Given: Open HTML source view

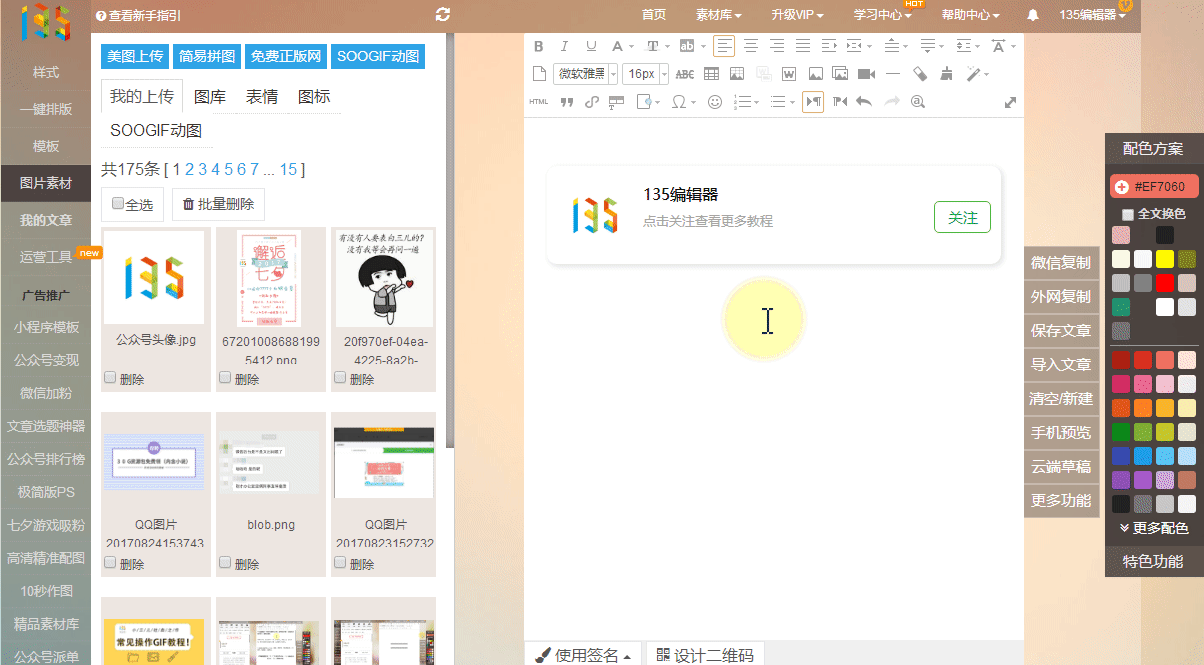Looking at the screenshot, I should [x=538, y=101].
